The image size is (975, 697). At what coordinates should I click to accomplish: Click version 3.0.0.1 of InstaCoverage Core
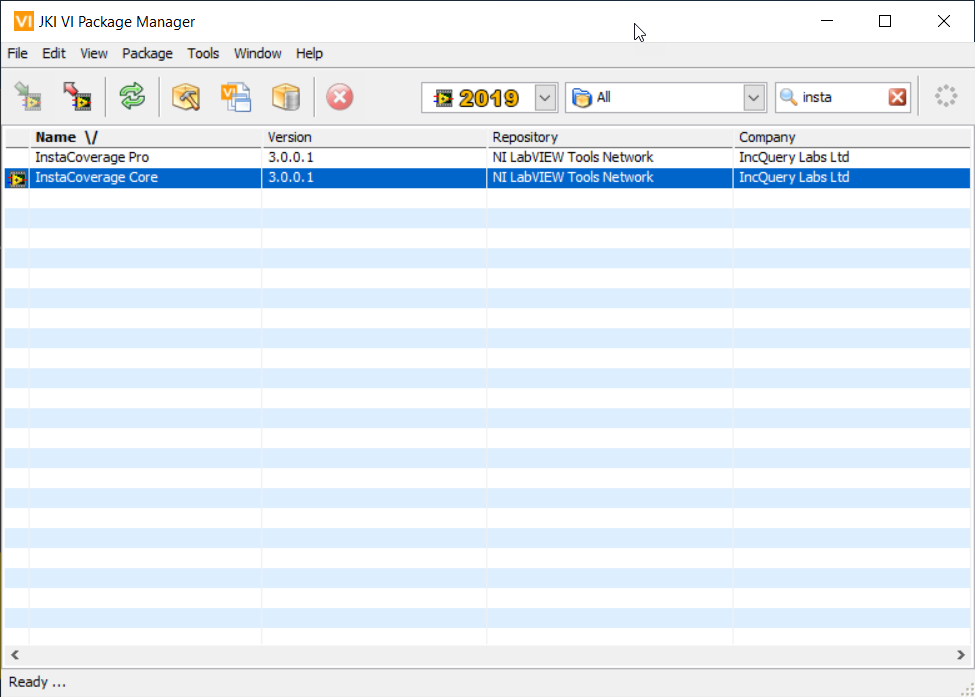coord(290,177)
